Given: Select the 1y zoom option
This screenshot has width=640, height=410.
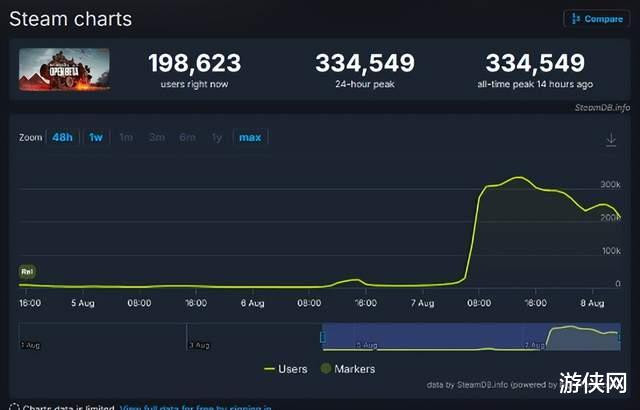Looking at the screenshot, I should (217, 137).
